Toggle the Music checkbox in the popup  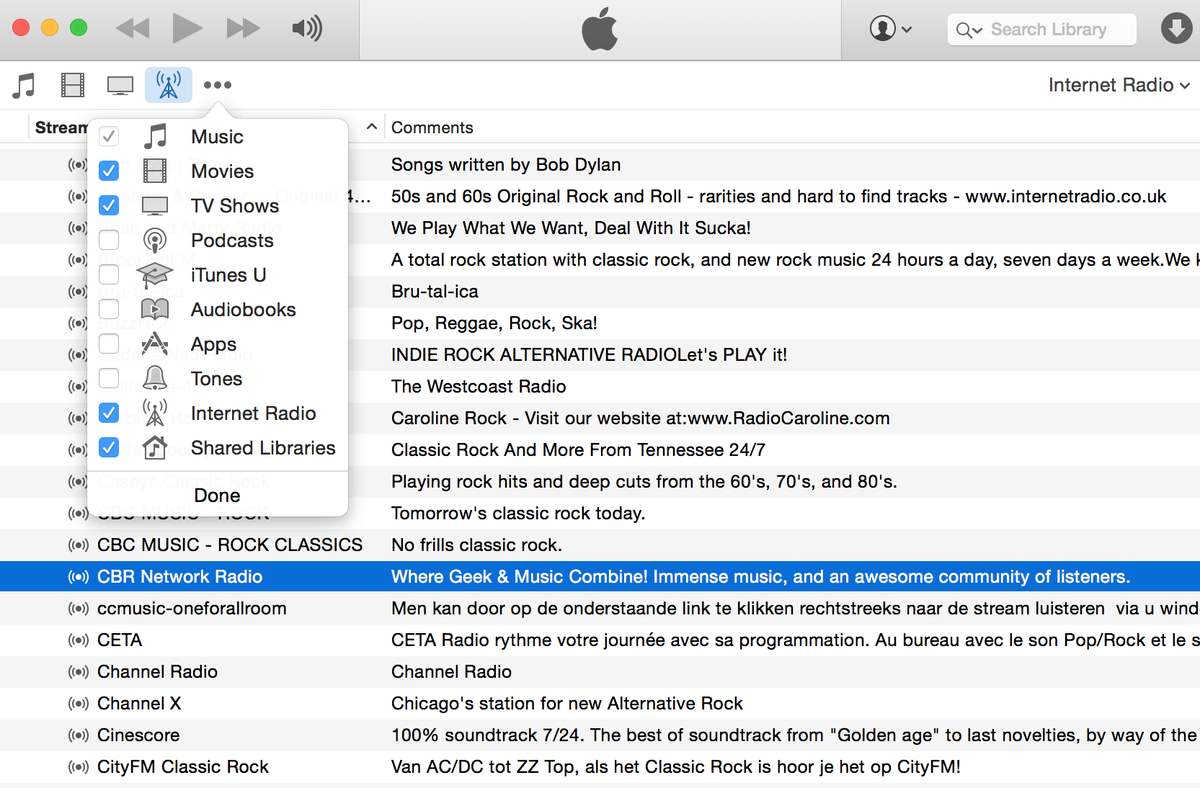point(109,137)
